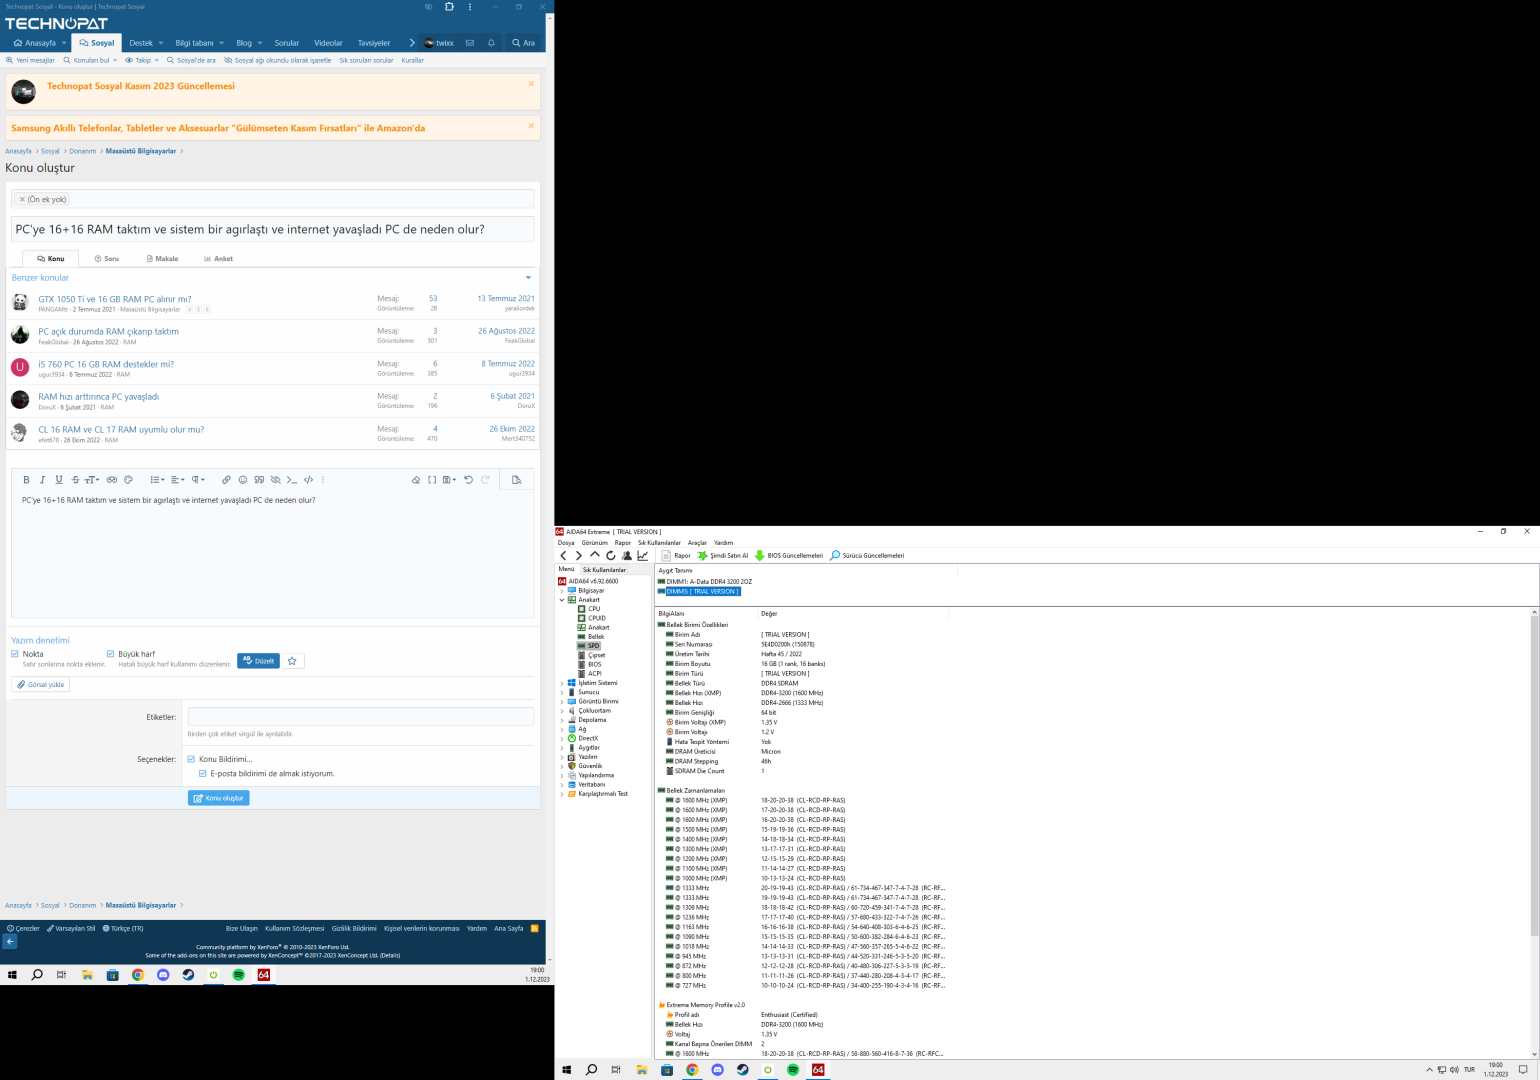This screenshot has height=1080, width=1540.
Task: Apply italic formatting in the editor
Action: point(42,480)
